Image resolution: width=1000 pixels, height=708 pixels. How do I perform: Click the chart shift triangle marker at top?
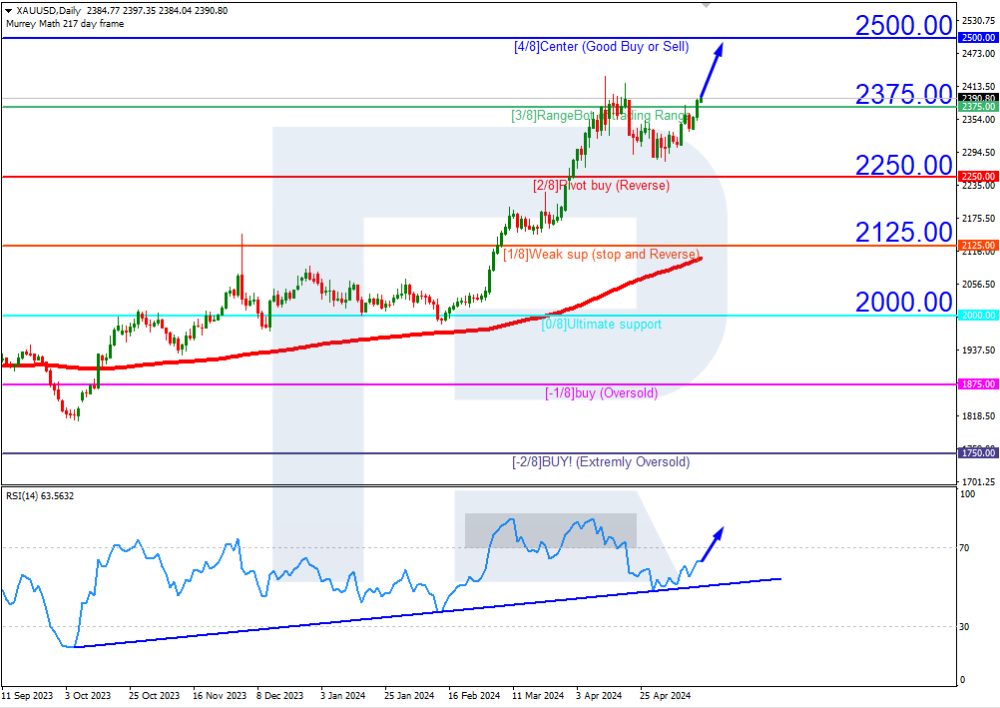pyautogui.click(x=707, y=5)
